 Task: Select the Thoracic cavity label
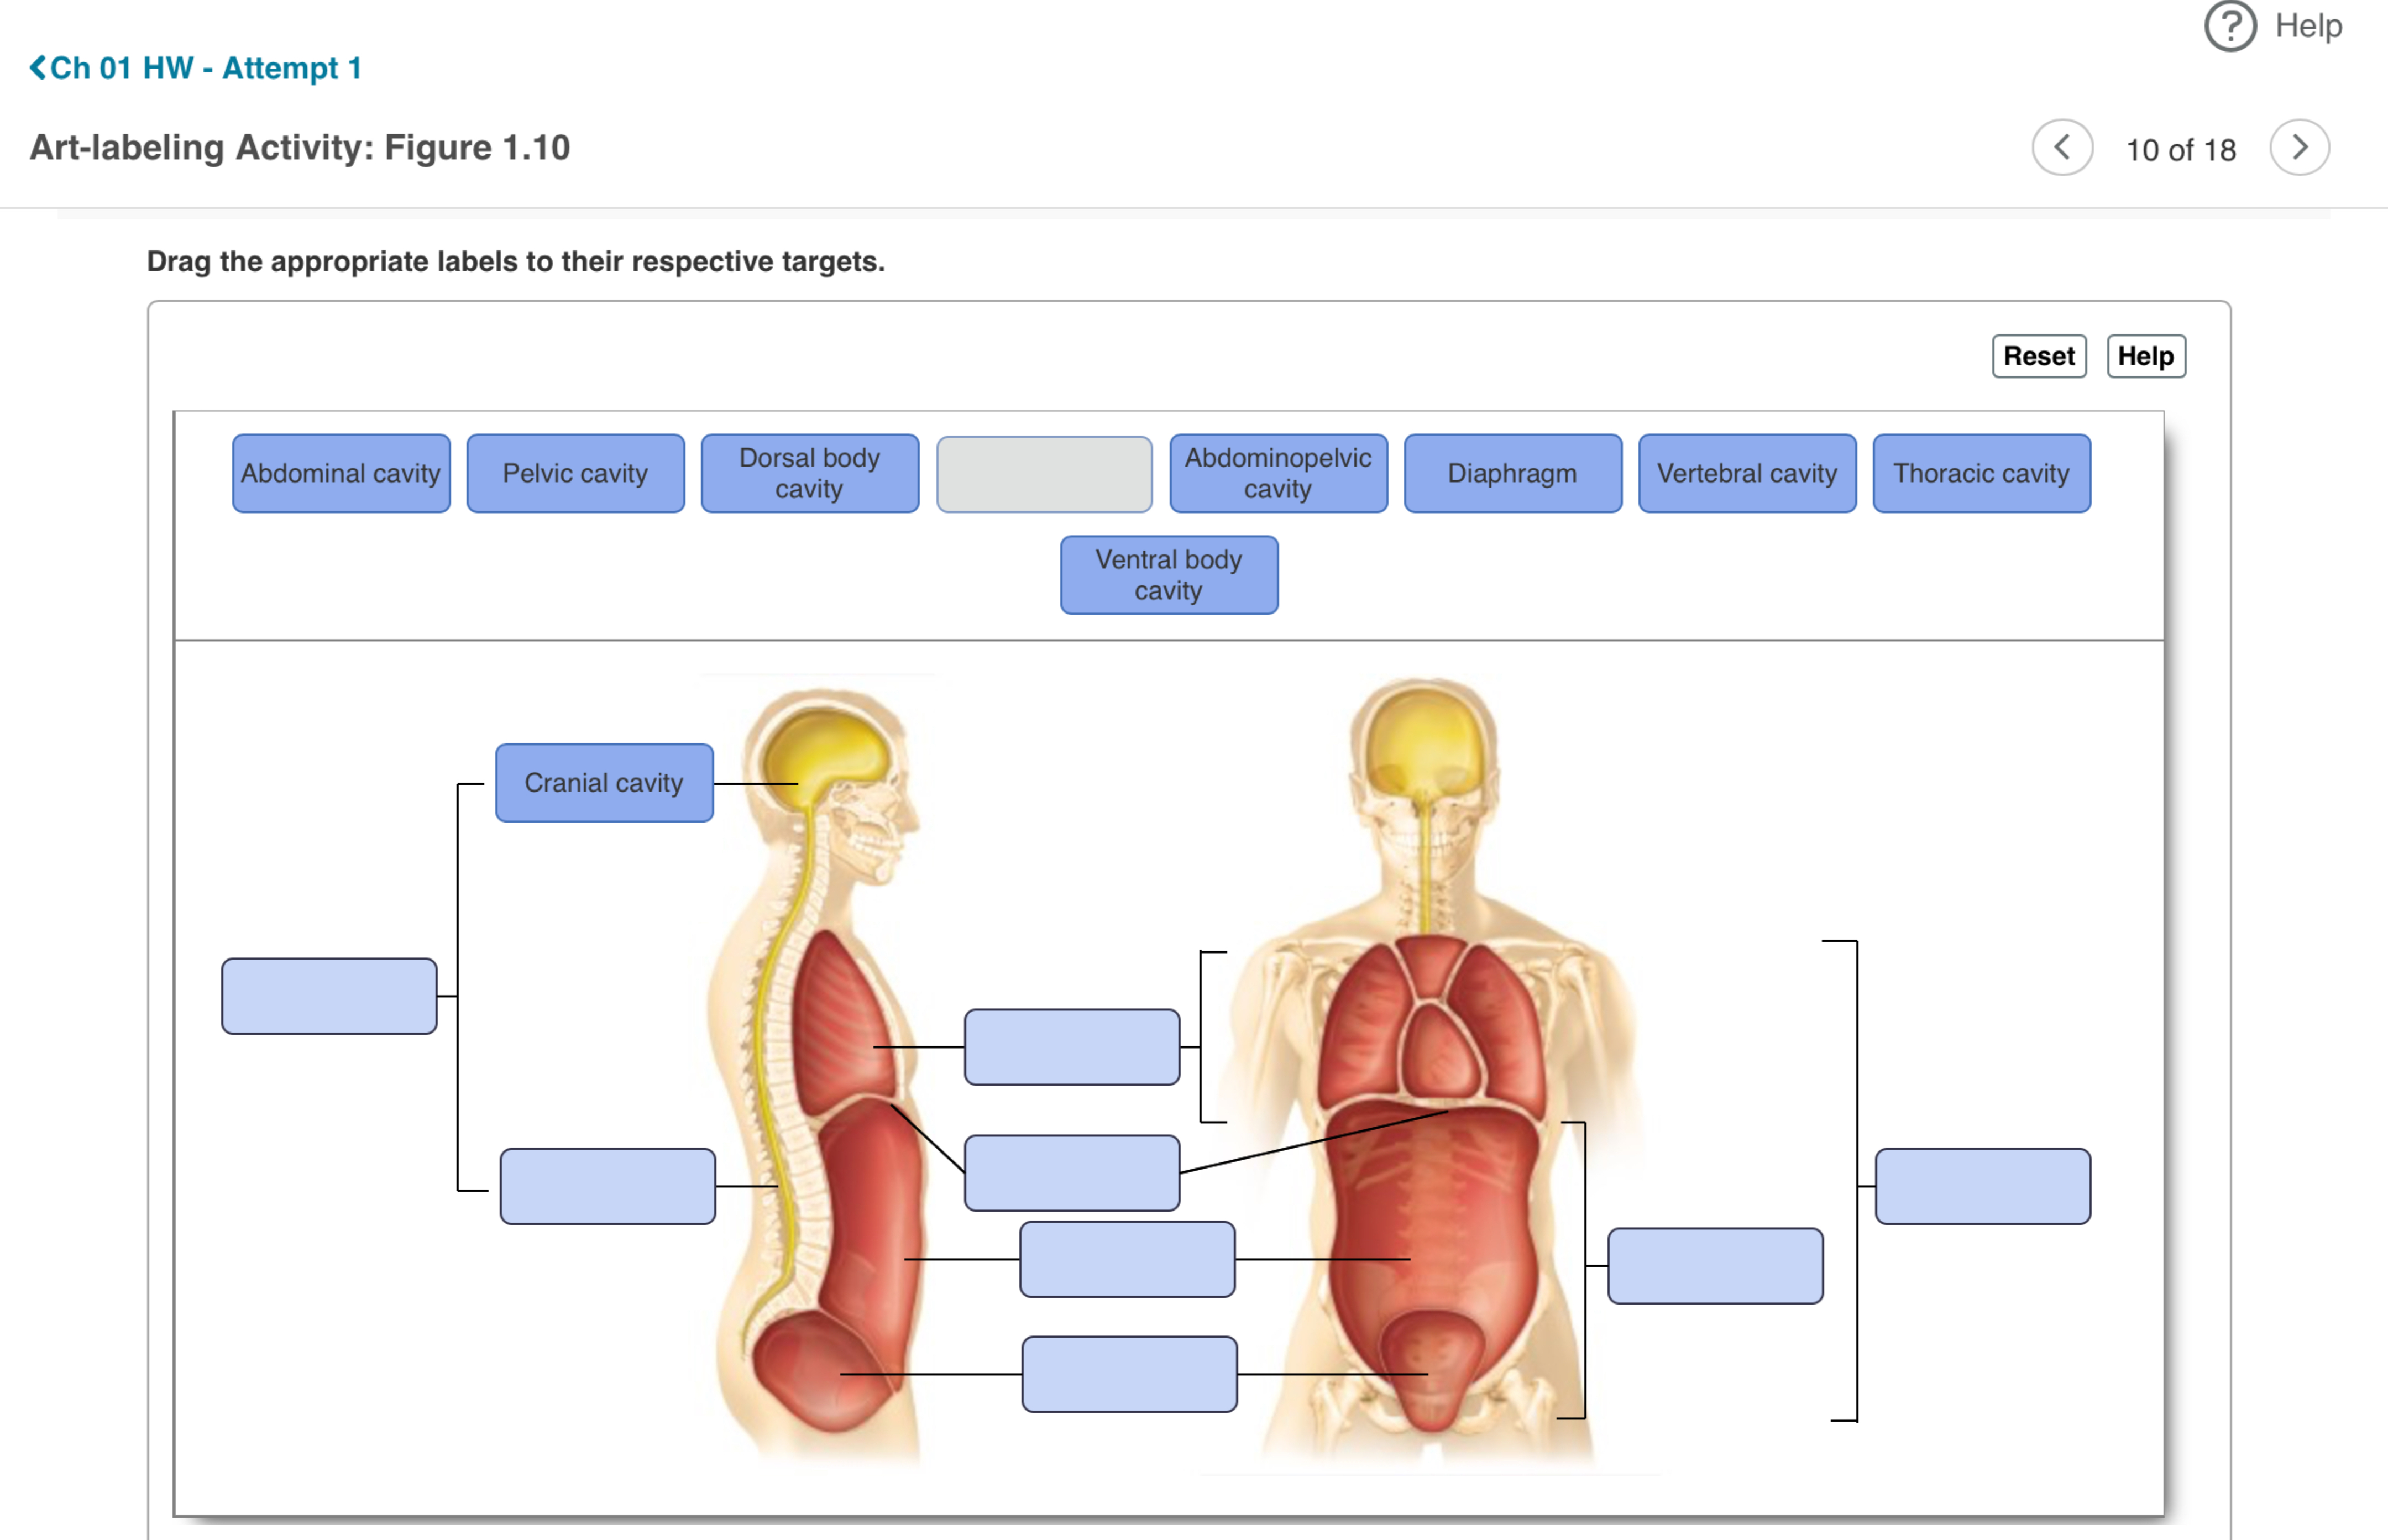[1980, 473]
